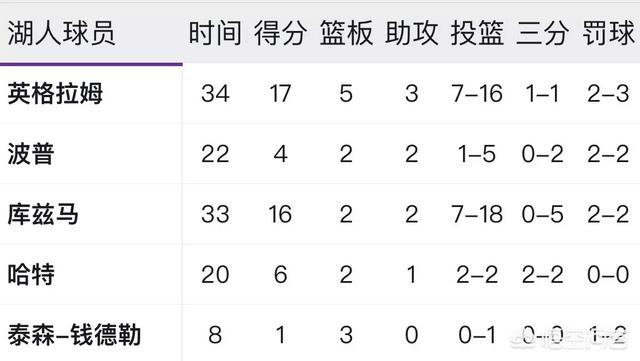This screenshot has width=640, height=361.
Task: Click the 三分 column header
Action: pyautogui.click(x=542, y=33)
